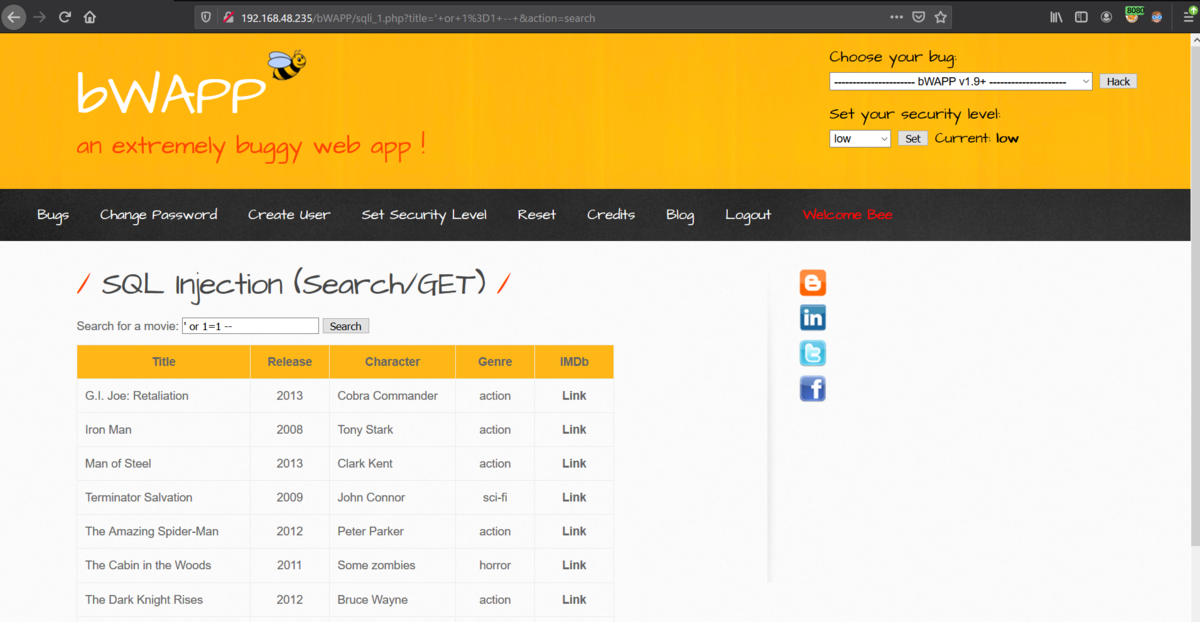Screen dimensions: 1200x622
Task: Reload the current page
Action: 65,17
